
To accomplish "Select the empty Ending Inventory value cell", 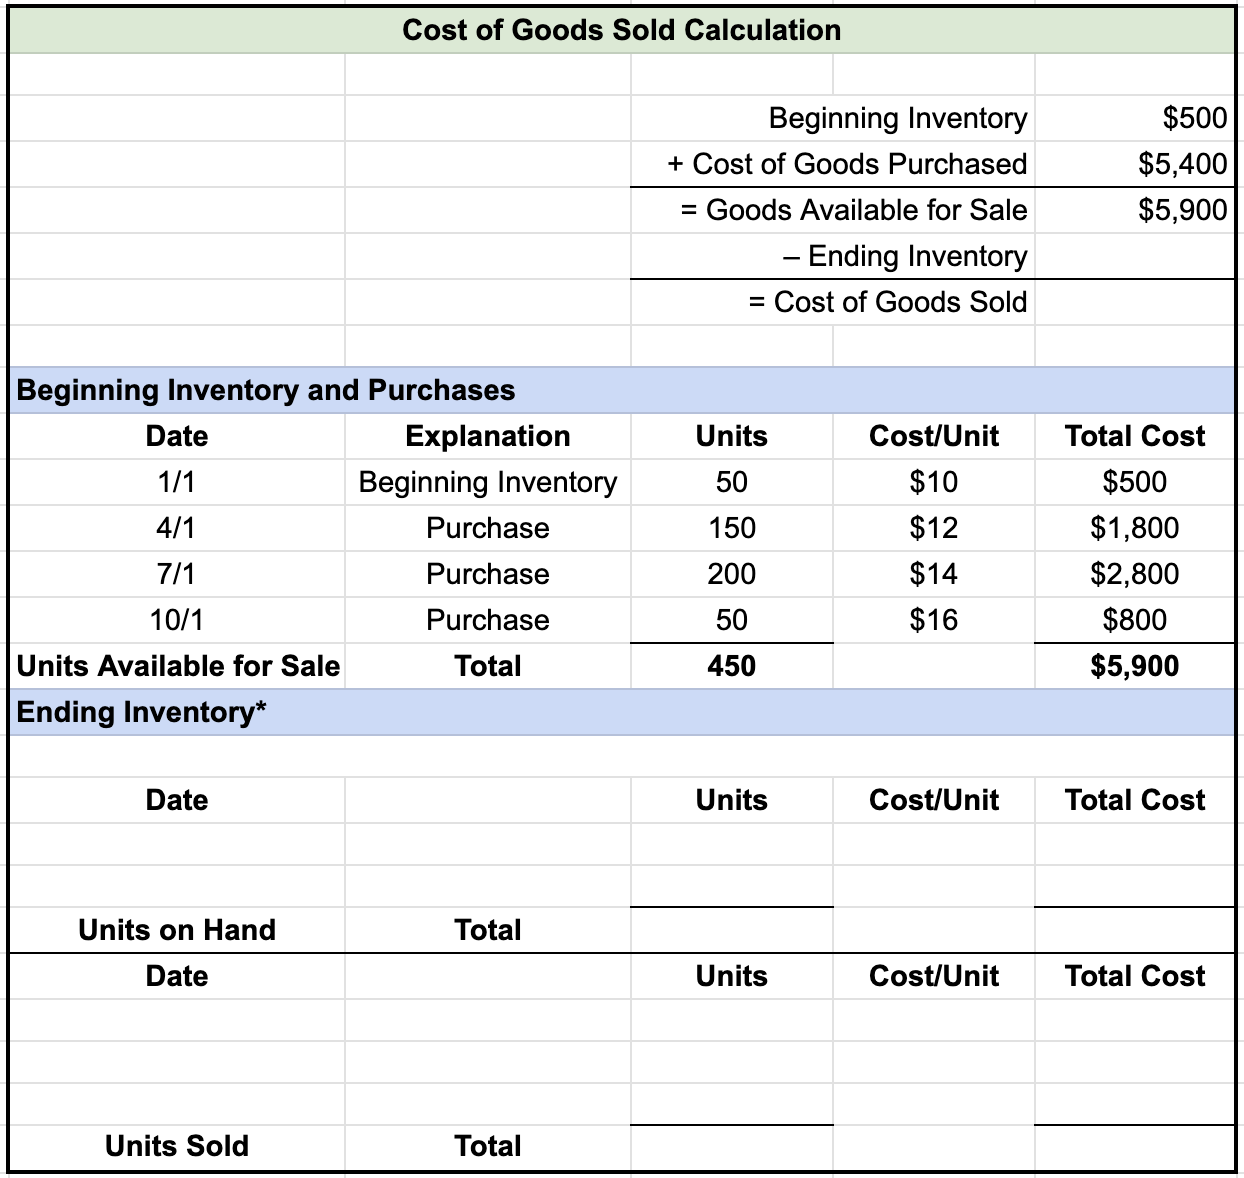I will [1135, 256].
